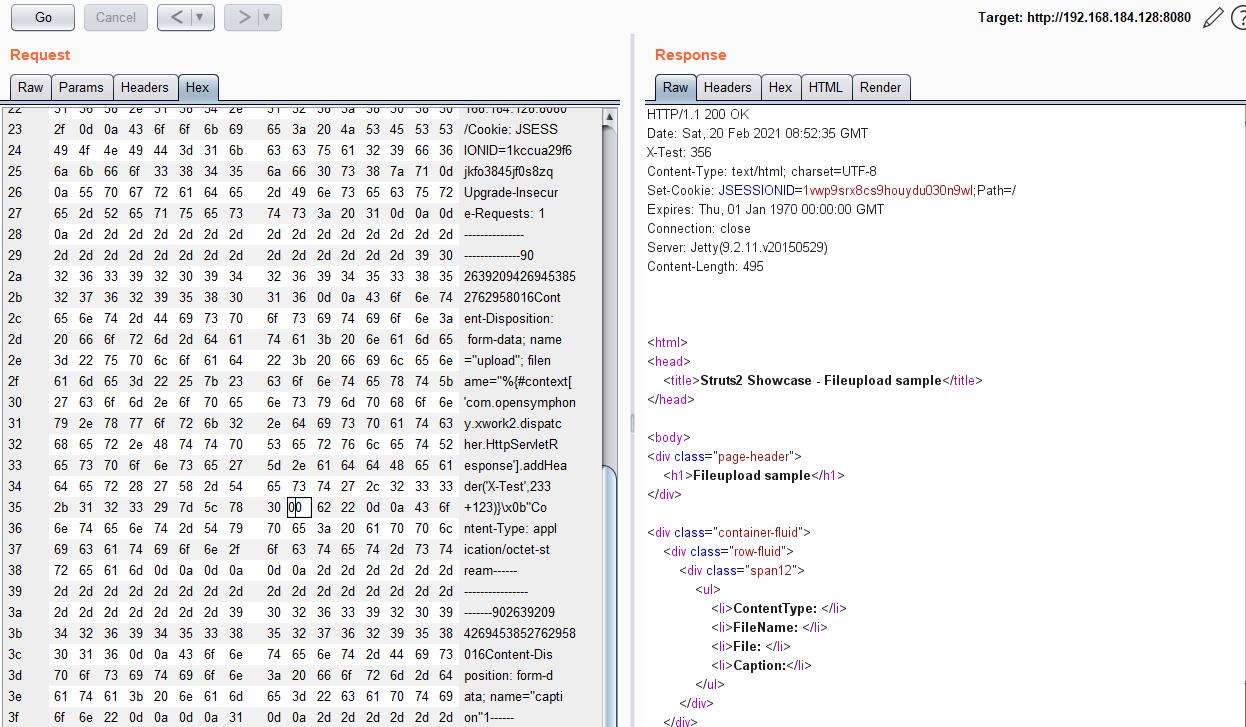Open the Response Headers tab
Image resolution: width=1246 pixels, height=727 pixels.
click(727, 87)
